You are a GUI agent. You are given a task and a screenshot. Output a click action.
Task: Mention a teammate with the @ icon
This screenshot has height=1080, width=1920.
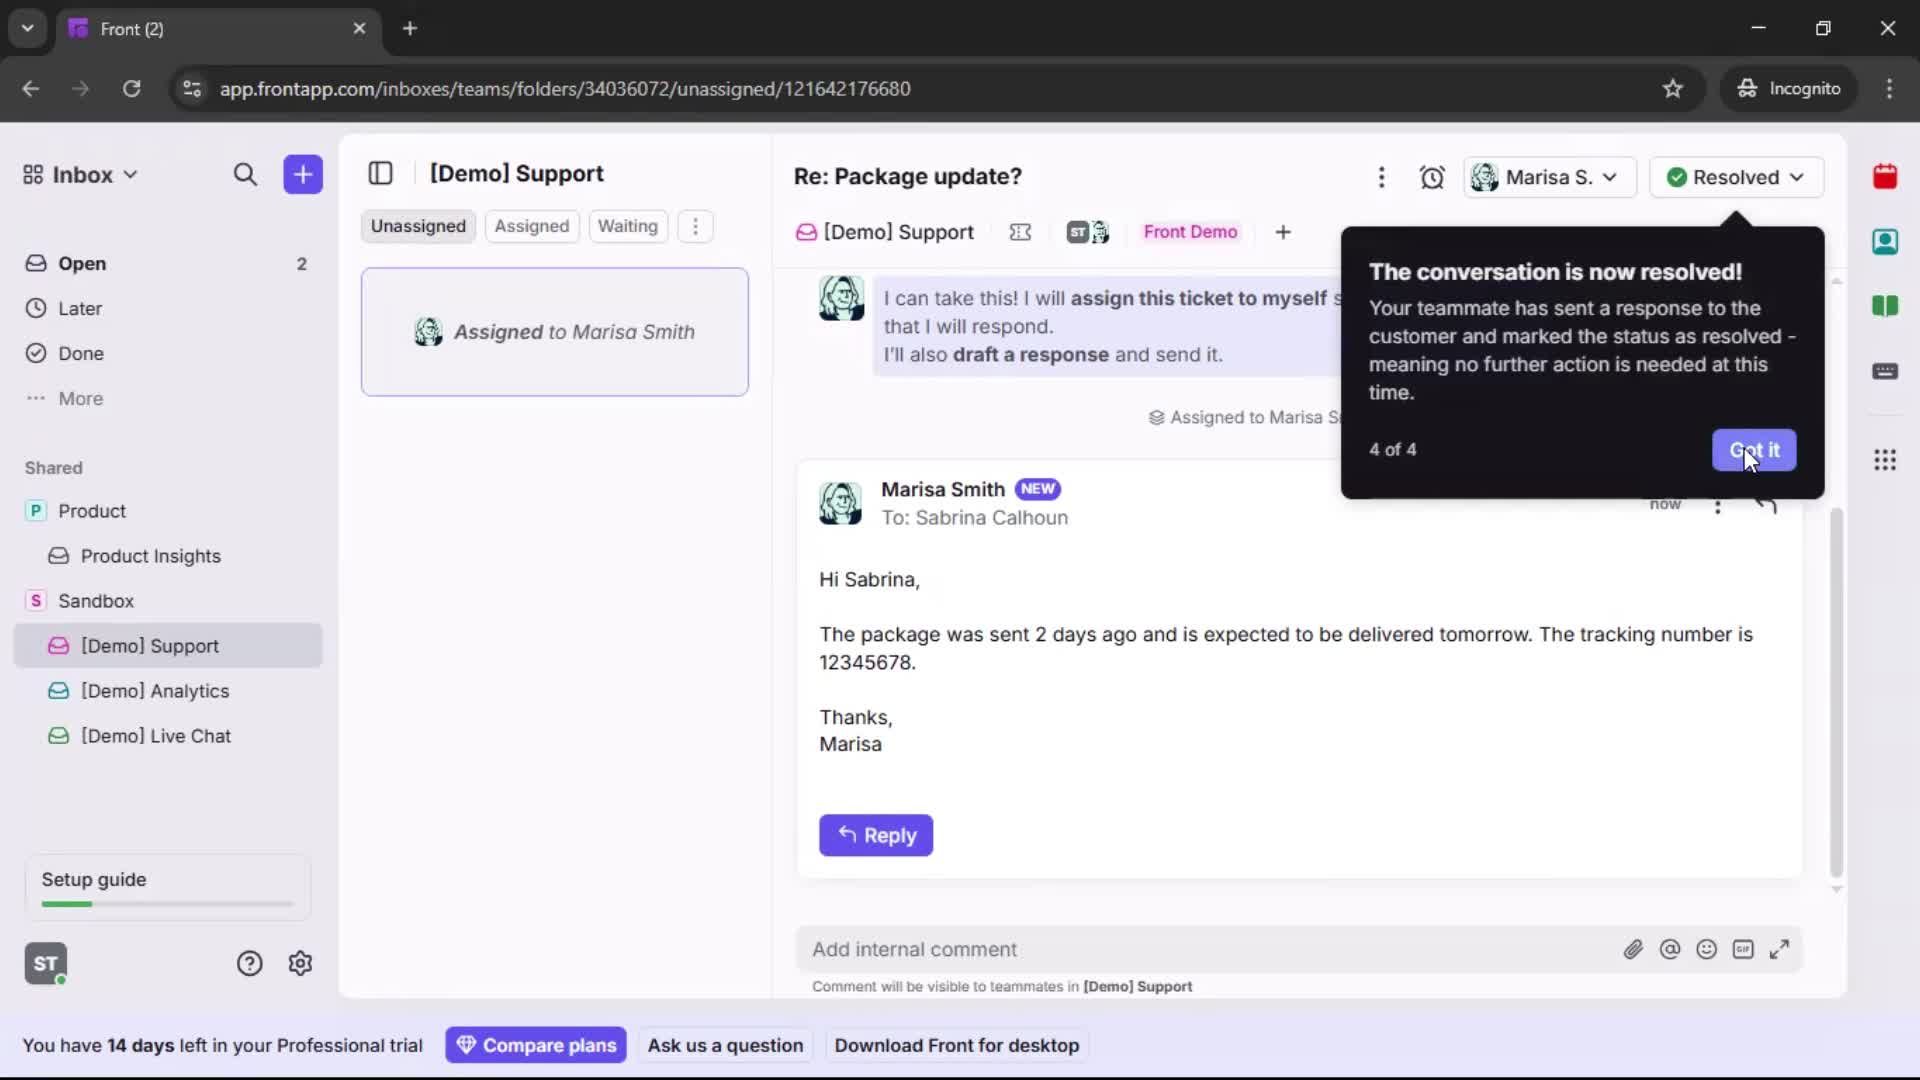(1671, 949)
